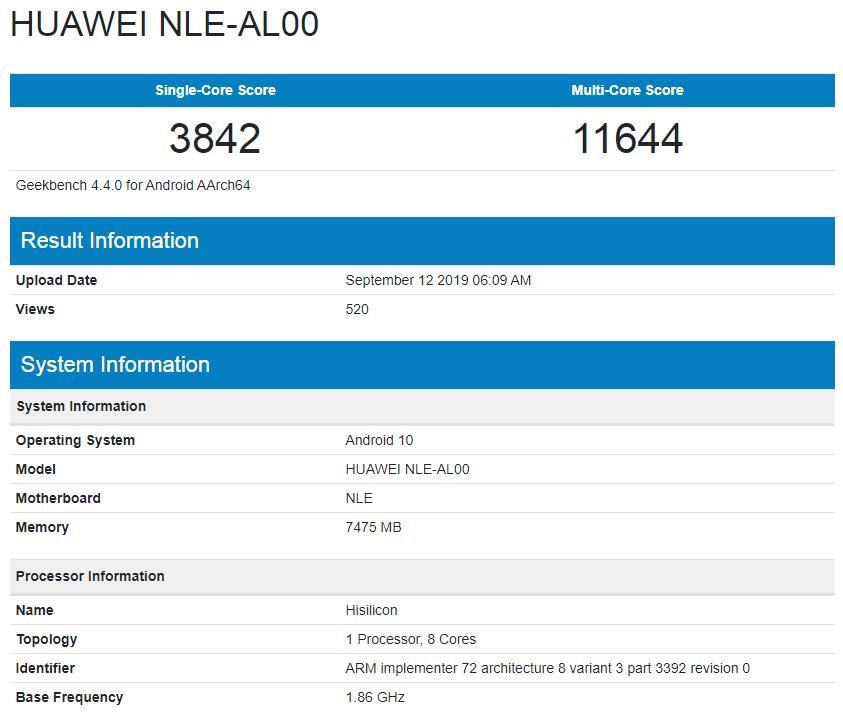
Task: Select the Multi-Core Score header
Action: pyautogui.click(x=627, y=90)
